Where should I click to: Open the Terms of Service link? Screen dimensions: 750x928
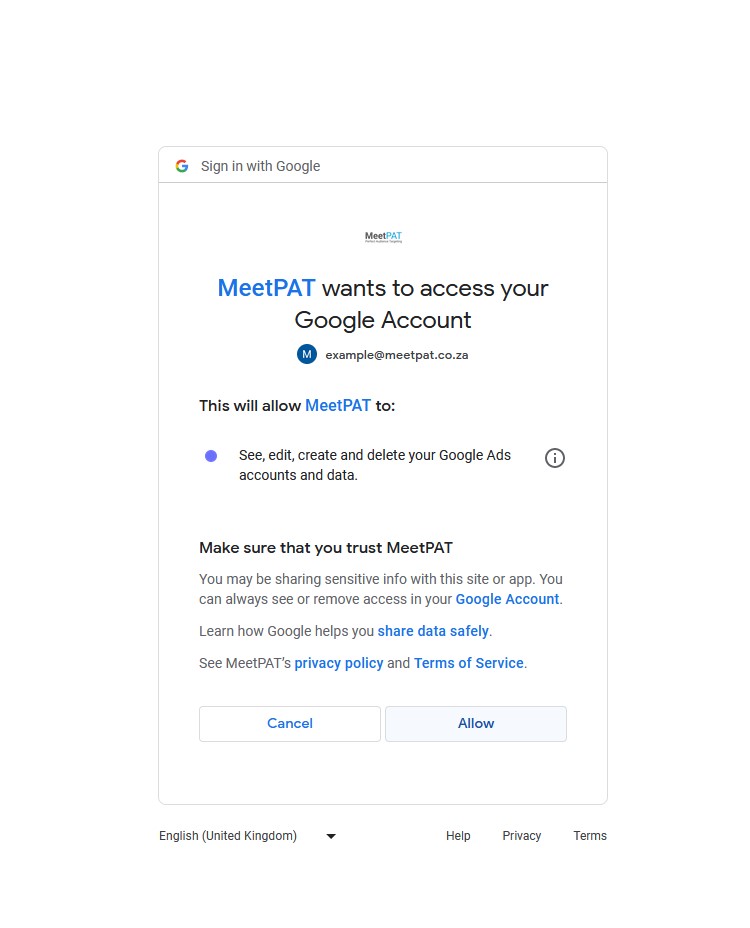pyautogui.click(x=469, y=663)
